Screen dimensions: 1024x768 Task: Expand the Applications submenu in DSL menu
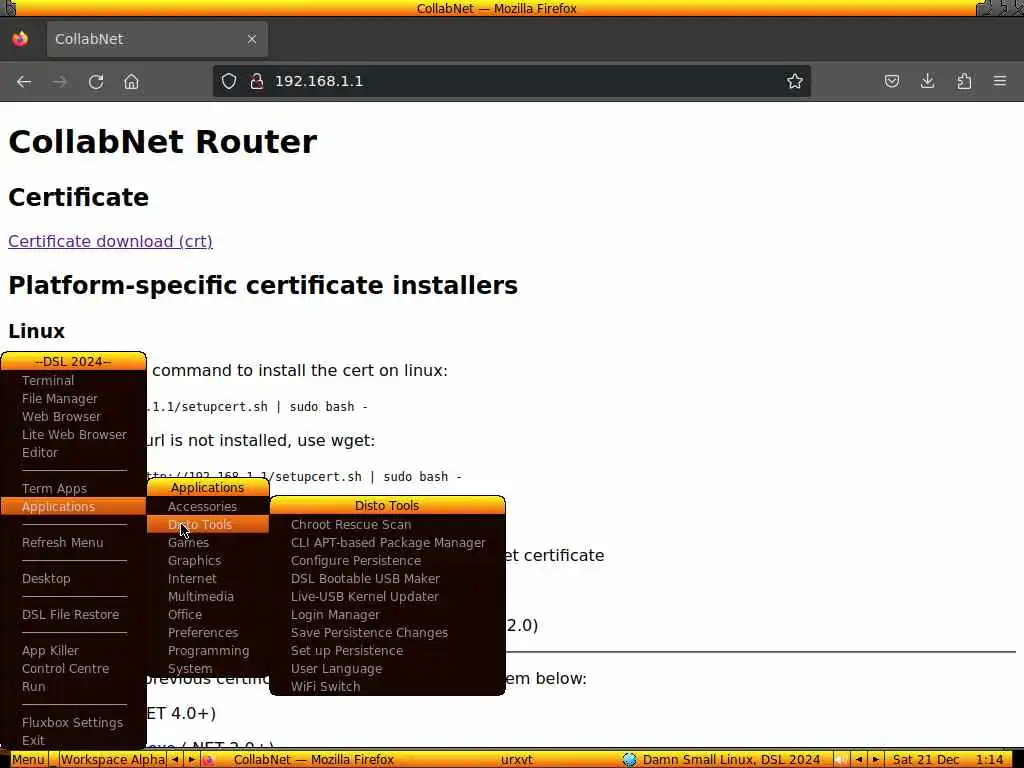73,506
